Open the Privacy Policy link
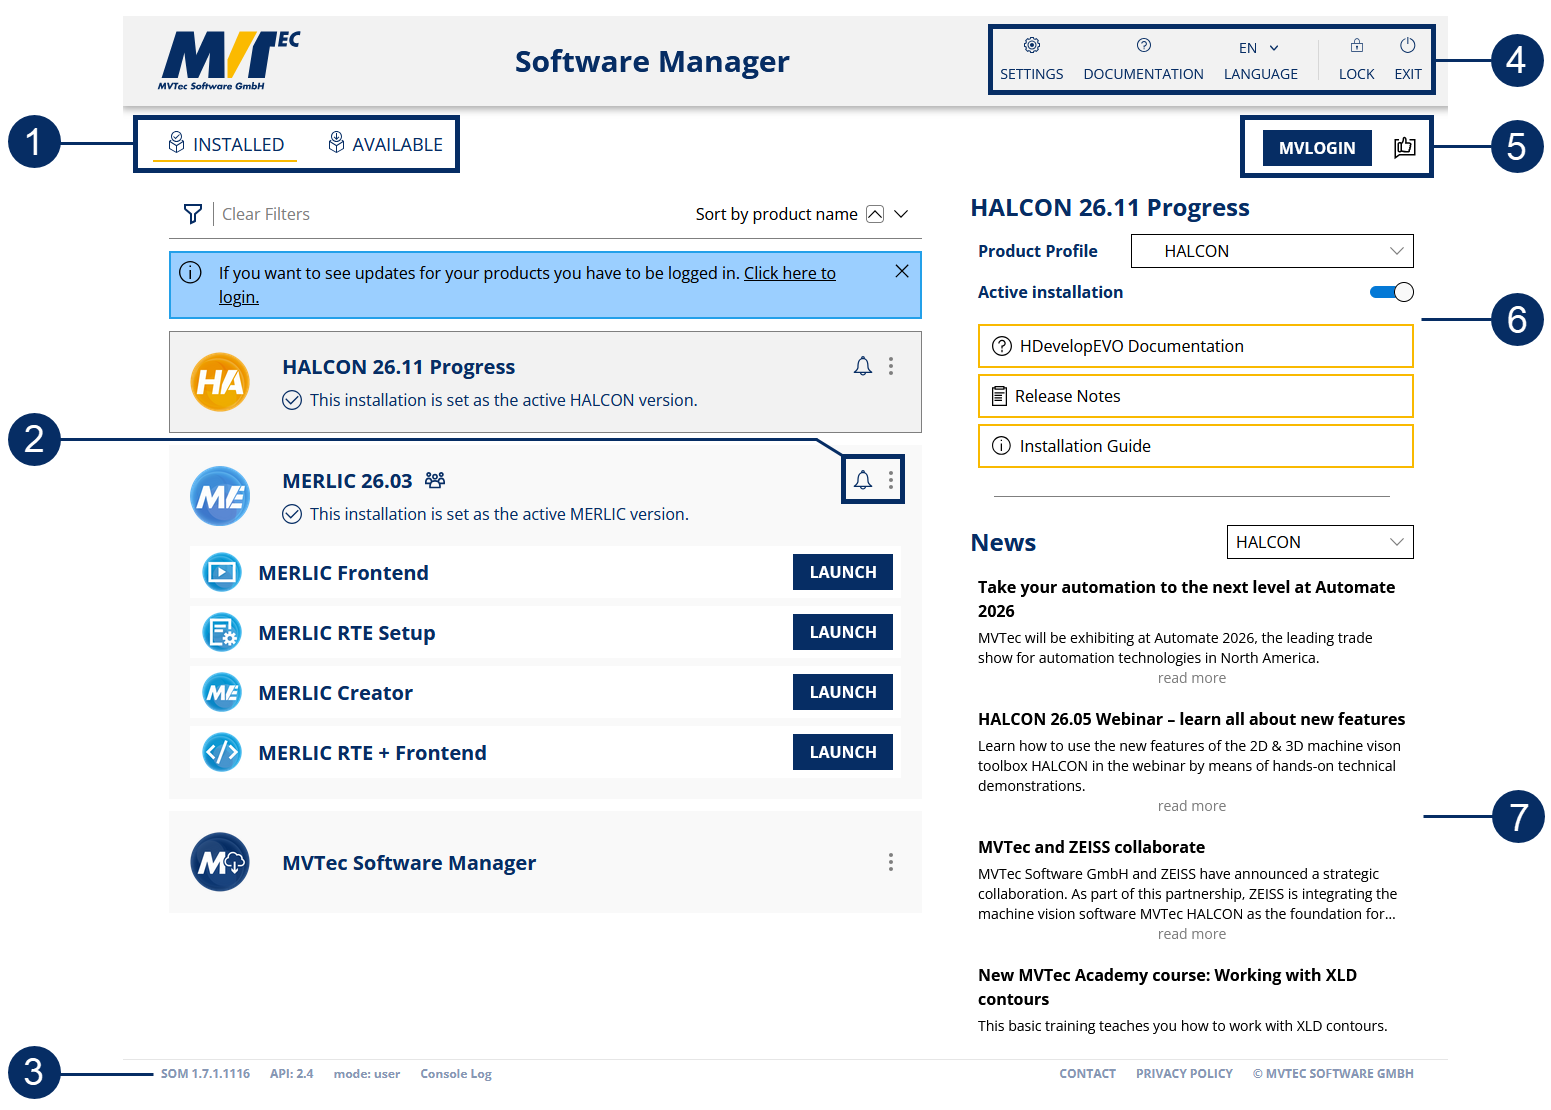The height and width of the screenshot is (1110, 1551). tap(1184, 1074)
